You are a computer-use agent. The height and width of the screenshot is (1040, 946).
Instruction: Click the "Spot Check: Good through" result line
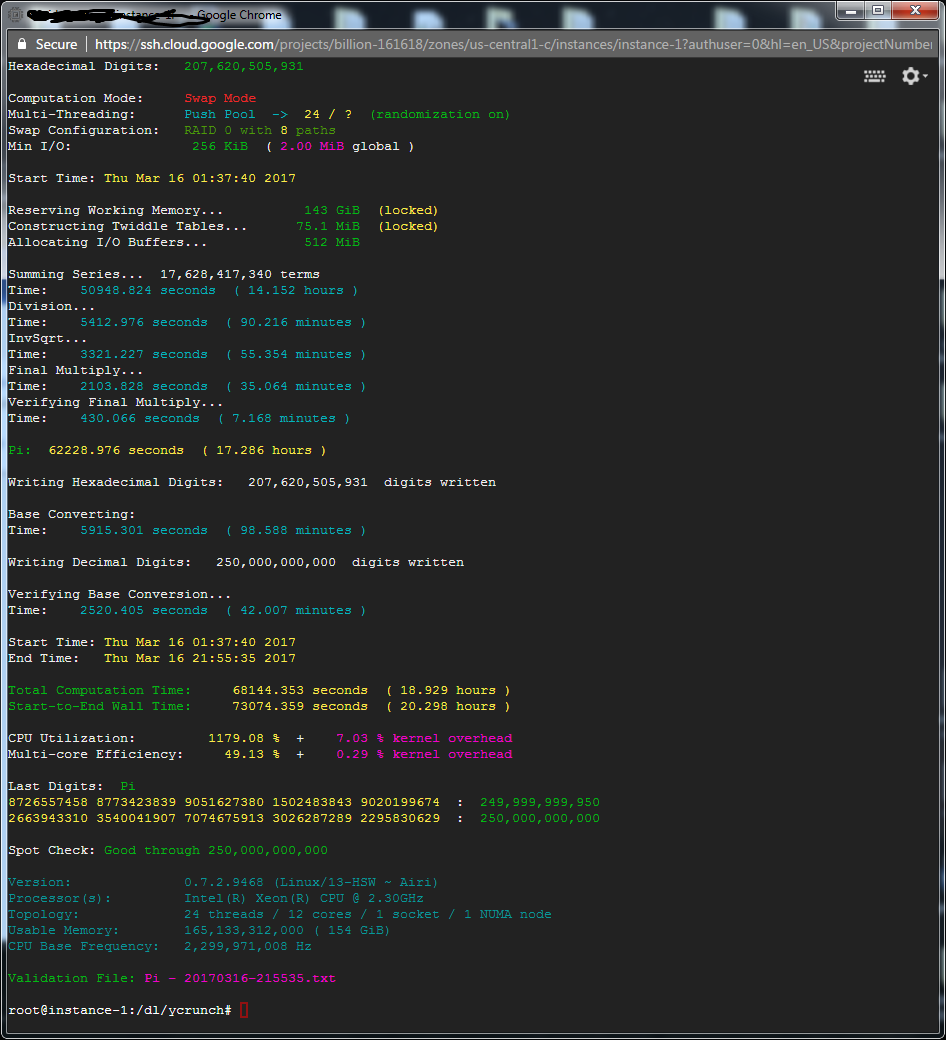(167, 850)
